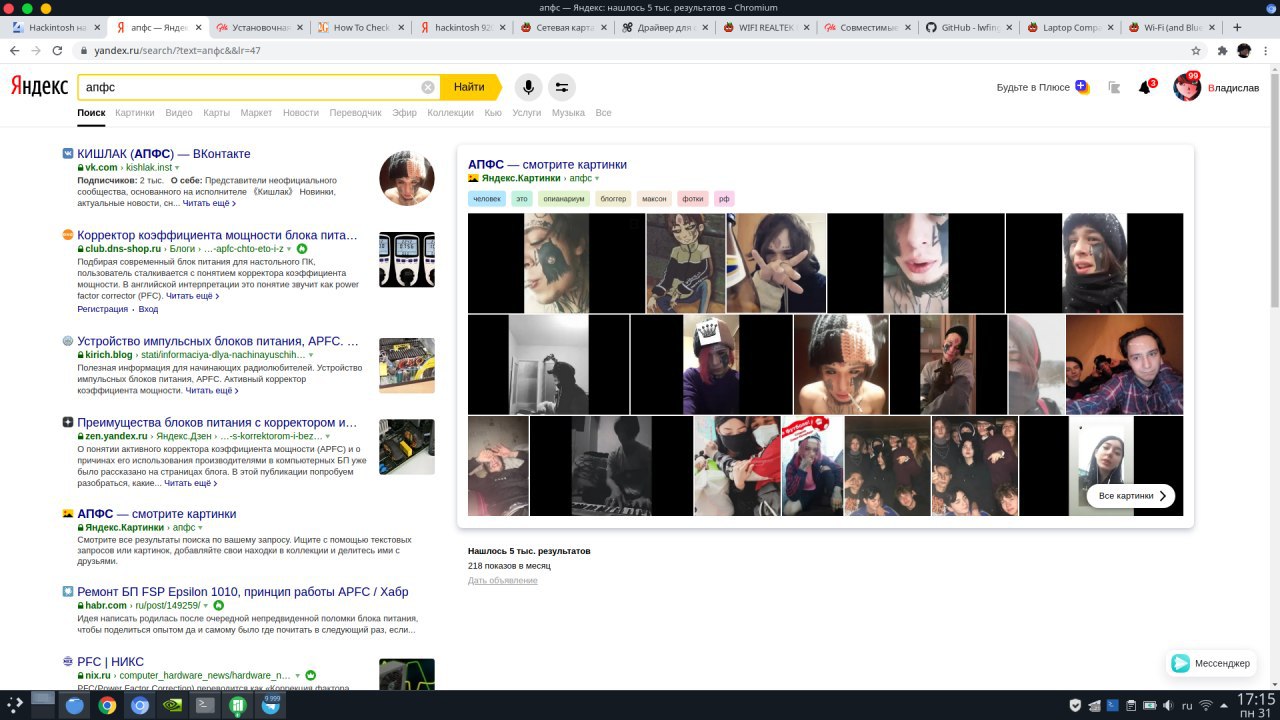Open a new browser tab

click(x=1237, y=27)
